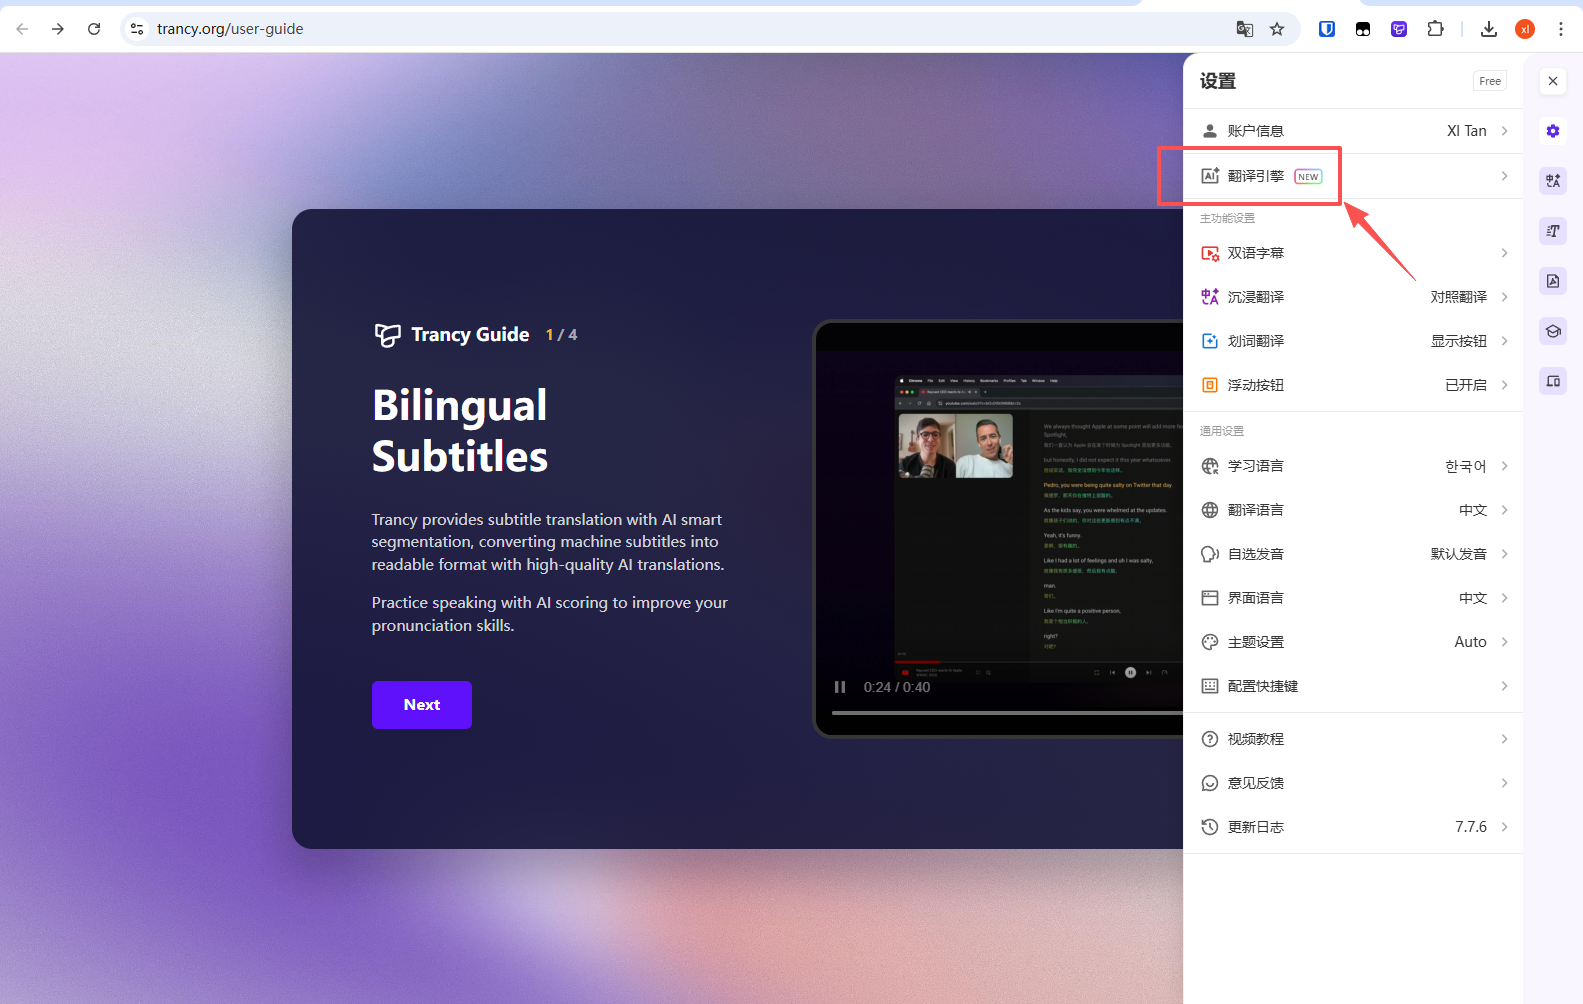Pause the guide video
The width and height of the screenshot is (1583, 1004).
[840, 687]
